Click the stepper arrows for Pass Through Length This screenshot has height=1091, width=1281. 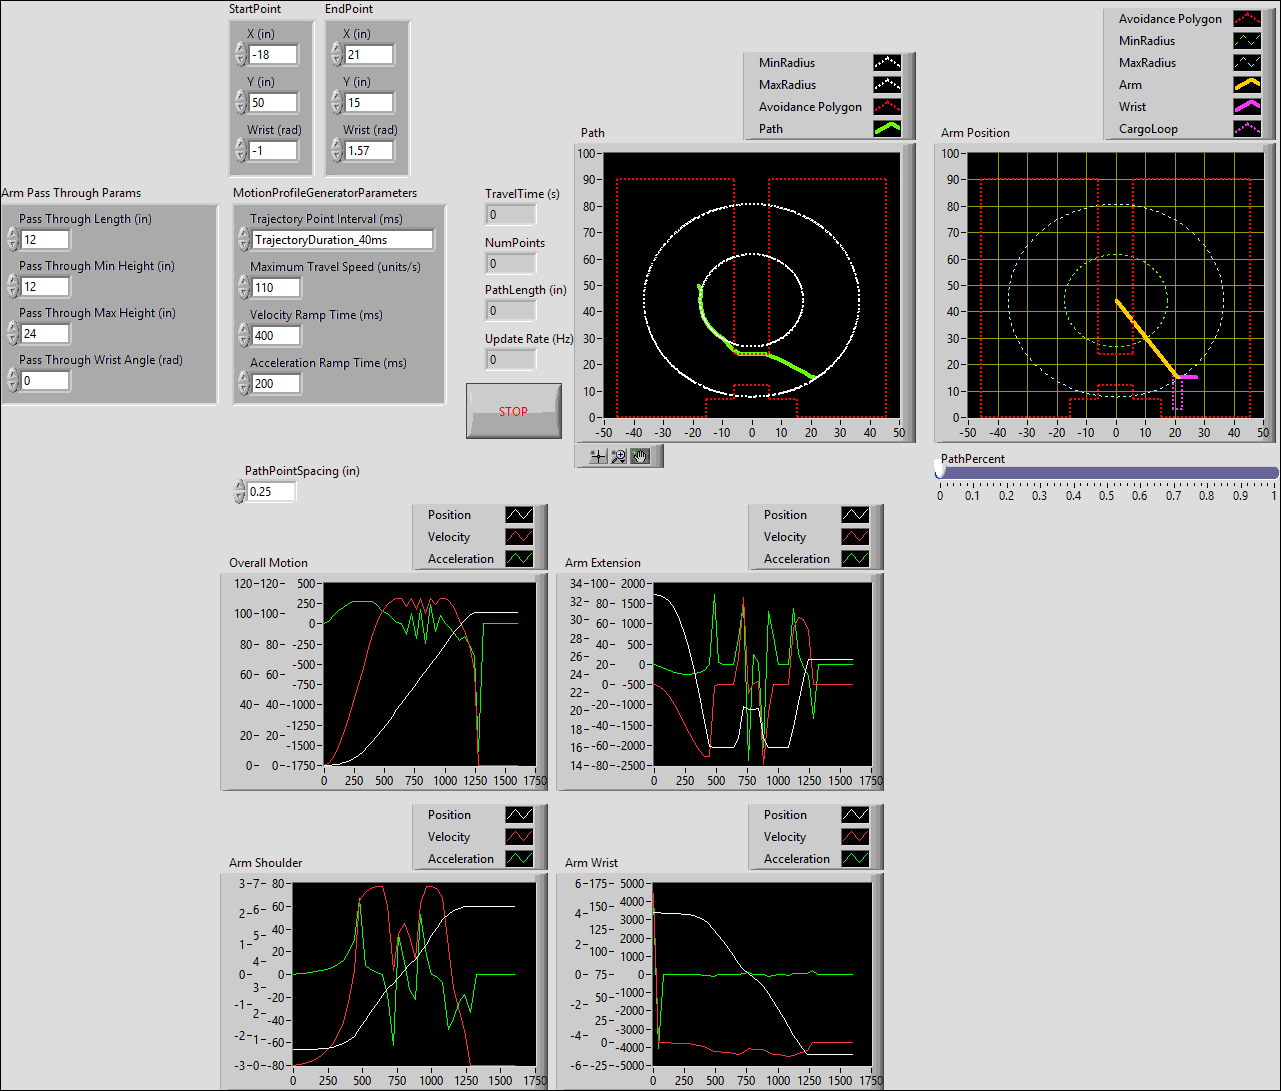tap(12, 240)
